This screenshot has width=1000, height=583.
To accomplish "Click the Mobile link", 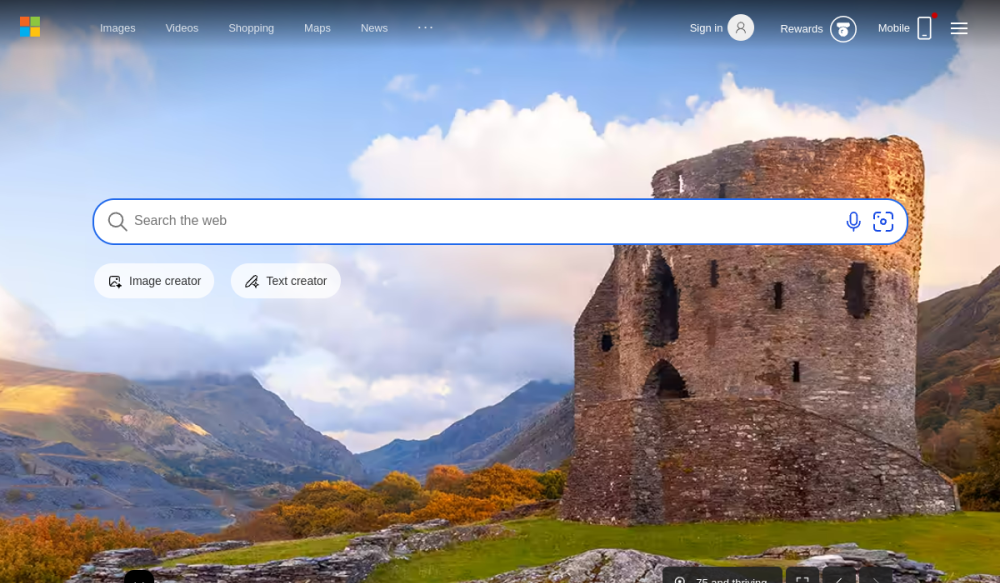I will tap(893, 28).
